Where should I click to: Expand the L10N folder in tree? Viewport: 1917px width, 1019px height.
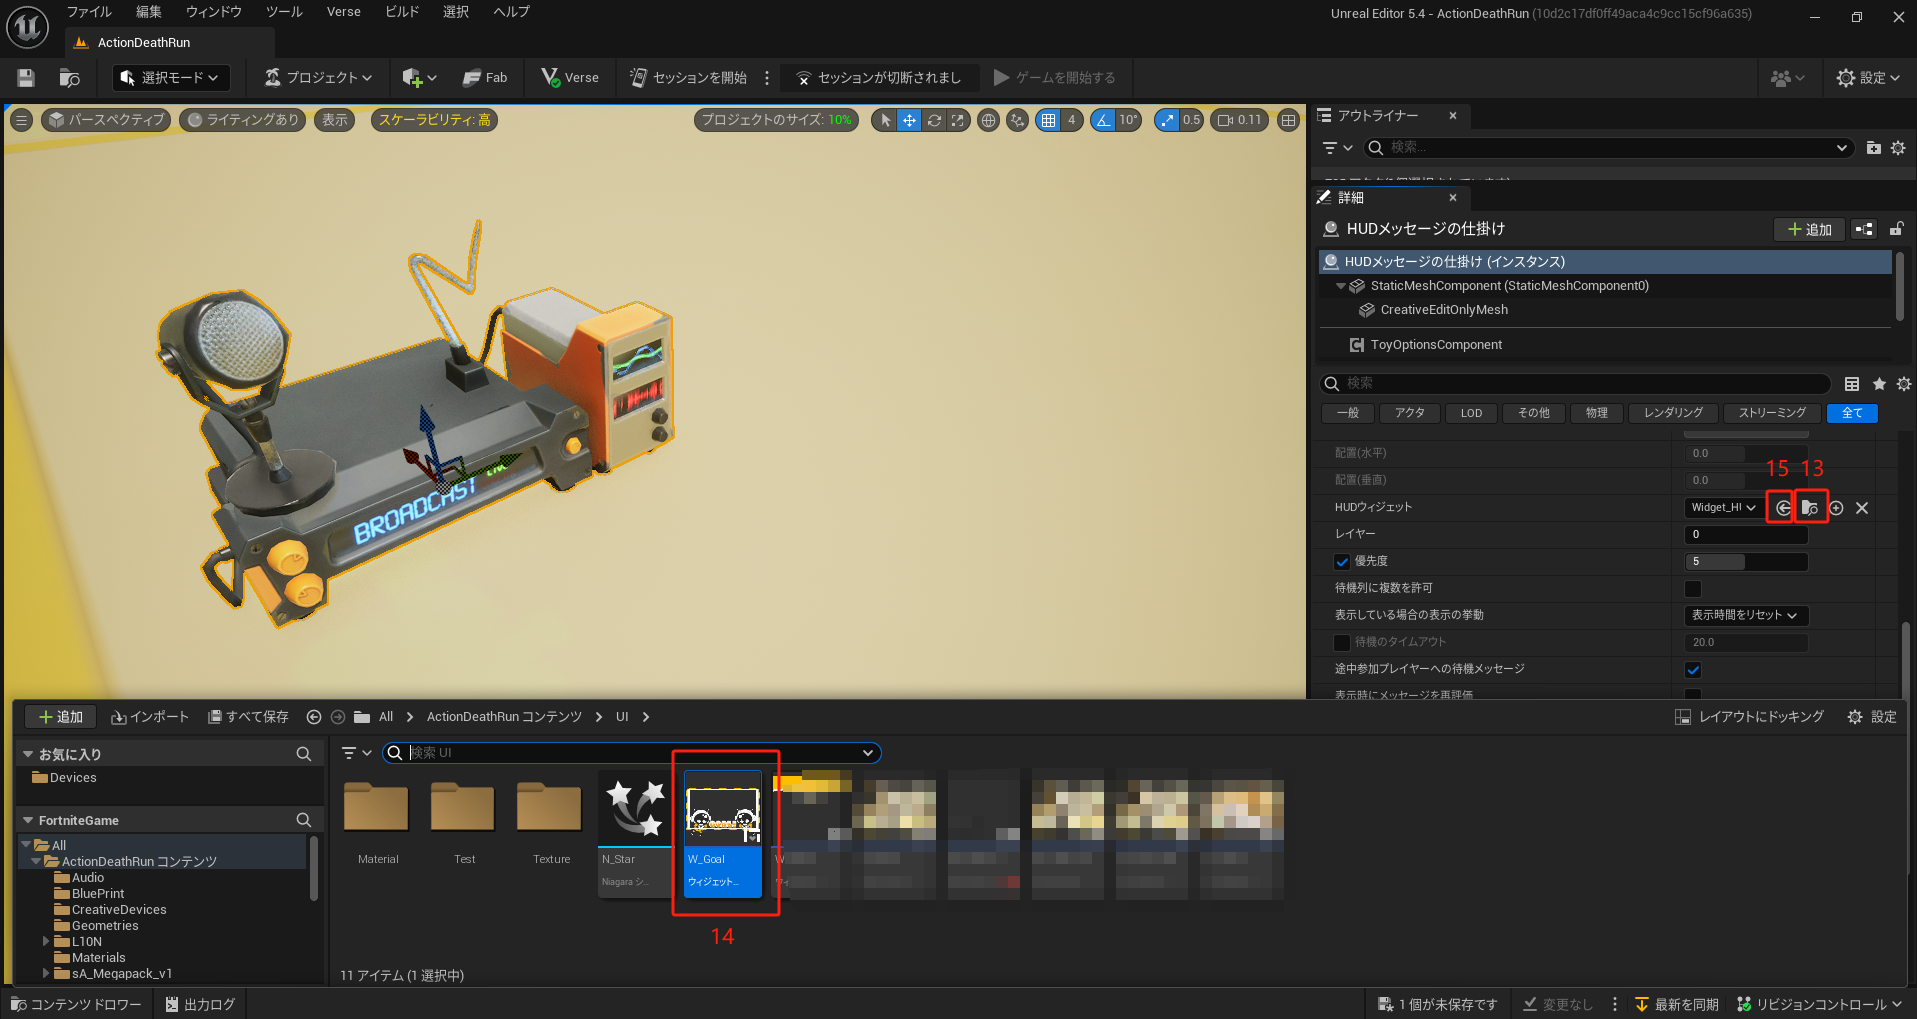tap(46, 942)
